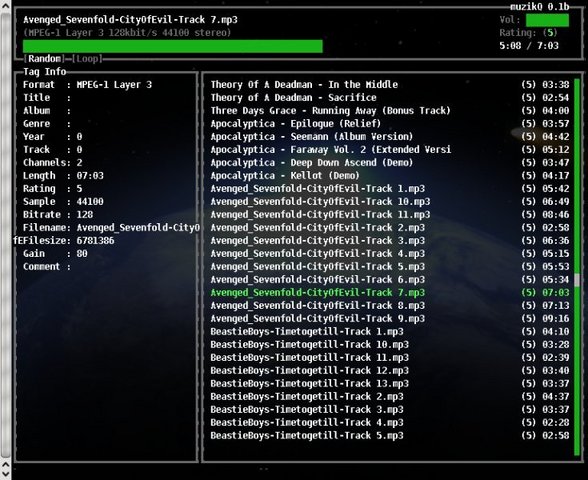Select BeastieBoys-Timetogetill-Track 13.mp3 in playlist
Viewport: 588px width, 480px height.
[x=390, y=384]
